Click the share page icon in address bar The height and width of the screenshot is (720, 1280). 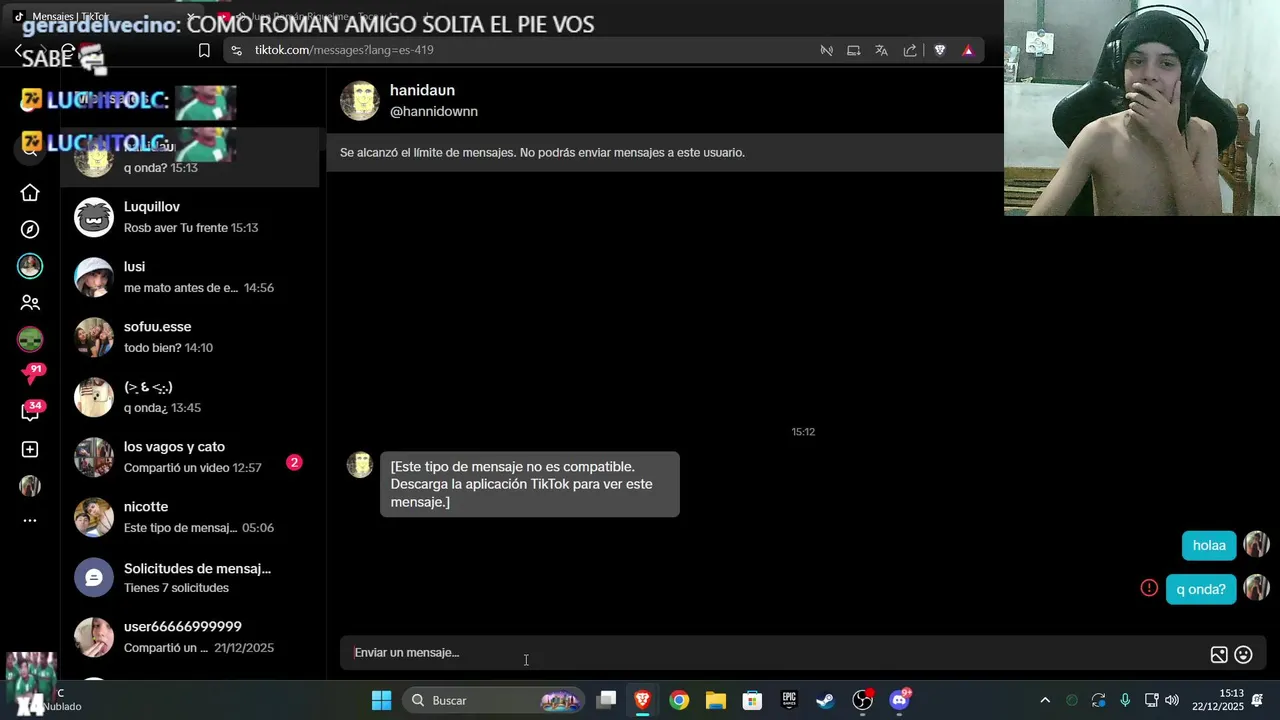pyautogui.click(x=910, y=50)
